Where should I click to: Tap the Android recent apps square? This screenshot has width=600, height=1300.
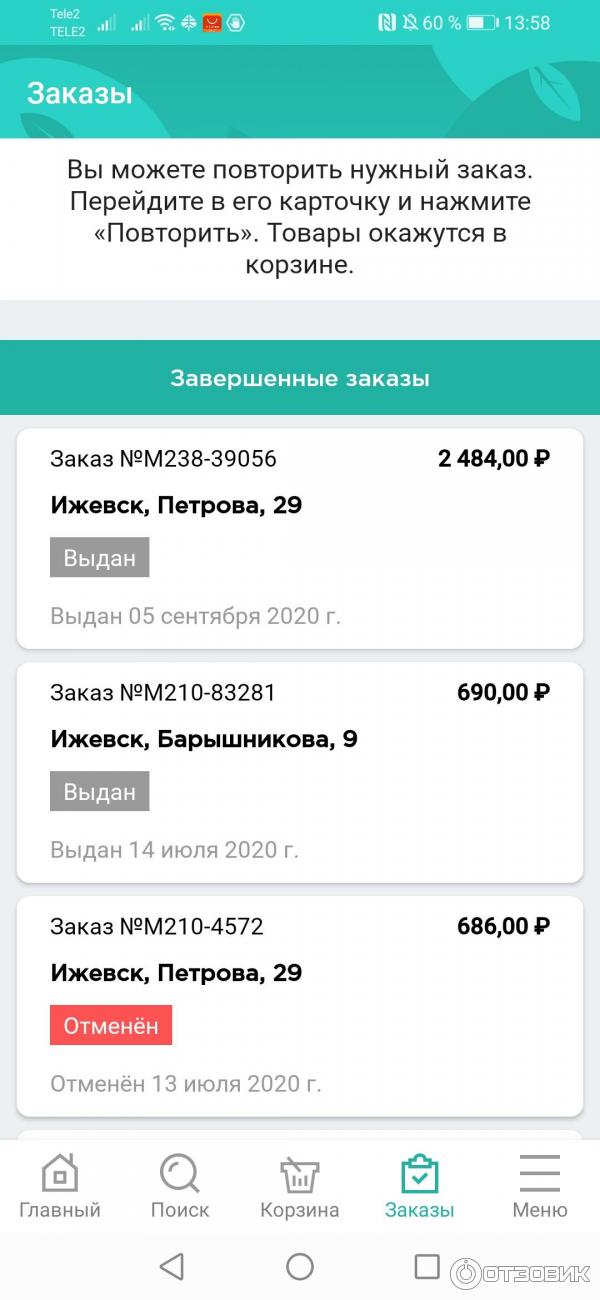(x=427, y=1267)
